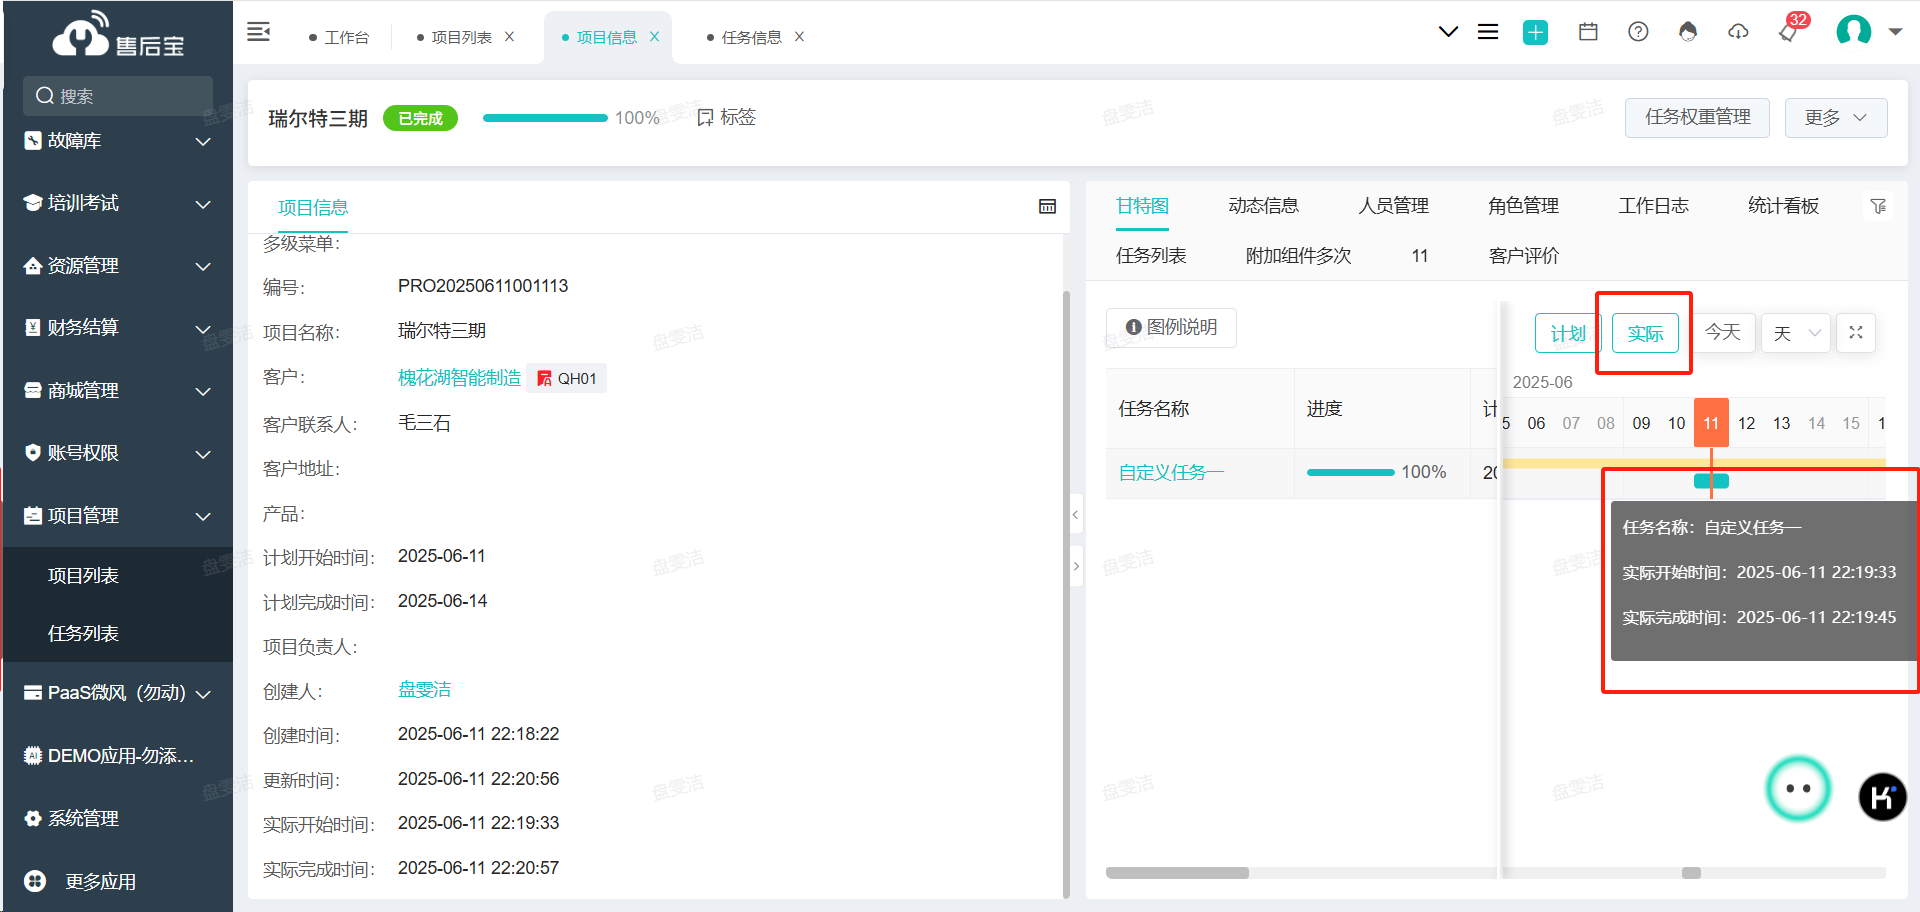Click the customer service headset icon
Screen dimensions: 1920x912
[1688, 32]
